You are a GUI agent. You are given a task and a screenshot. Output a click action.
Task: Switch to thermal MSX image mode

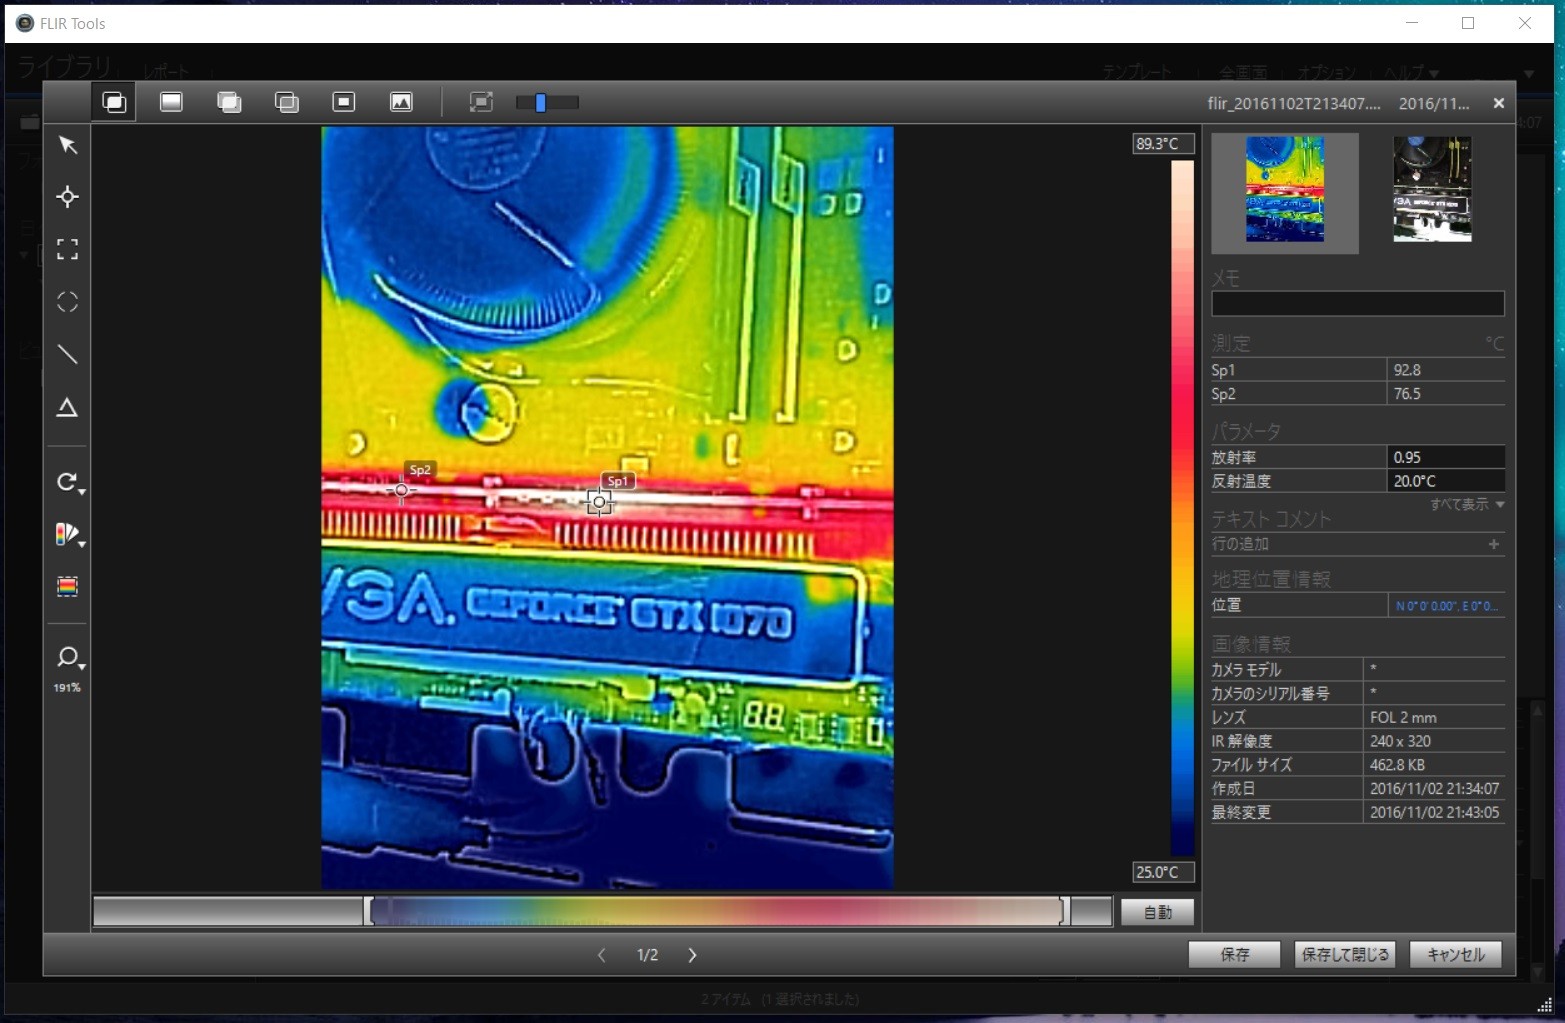pyautogui.click(x=114, y=102)
